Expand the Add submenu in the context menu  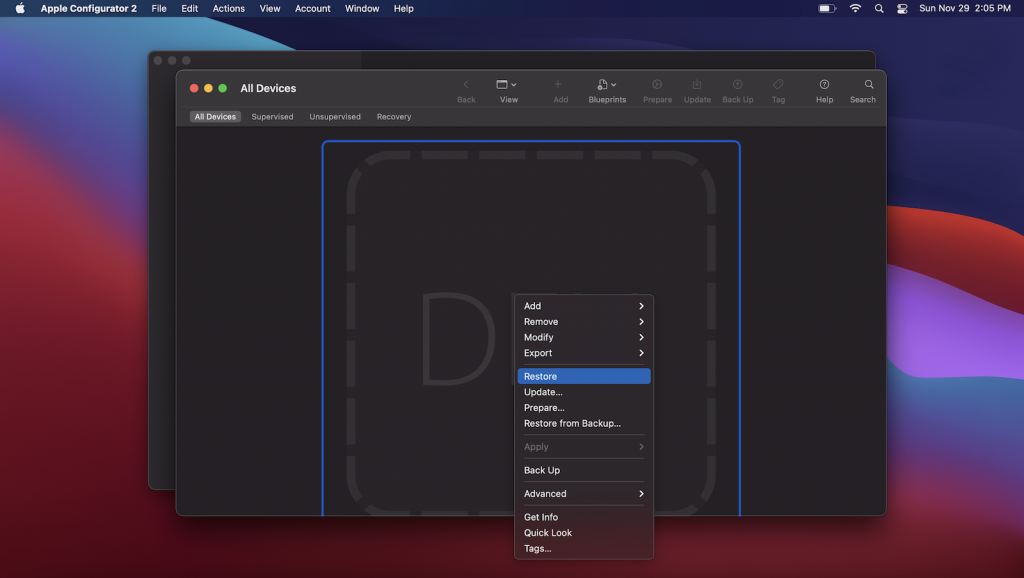click(584, 306)
